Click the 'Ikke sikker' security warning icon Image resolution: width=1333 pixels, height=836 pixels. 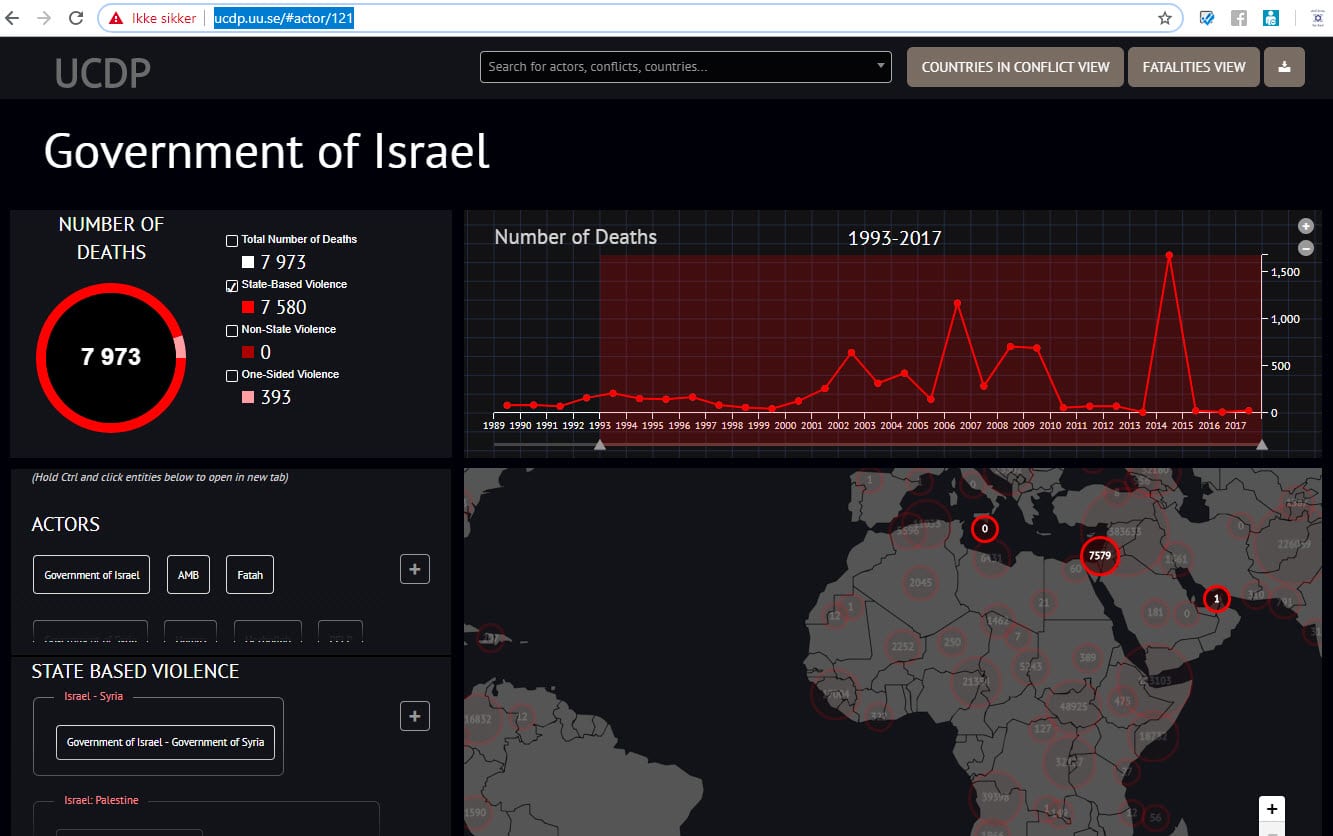(x=116, y=18)
